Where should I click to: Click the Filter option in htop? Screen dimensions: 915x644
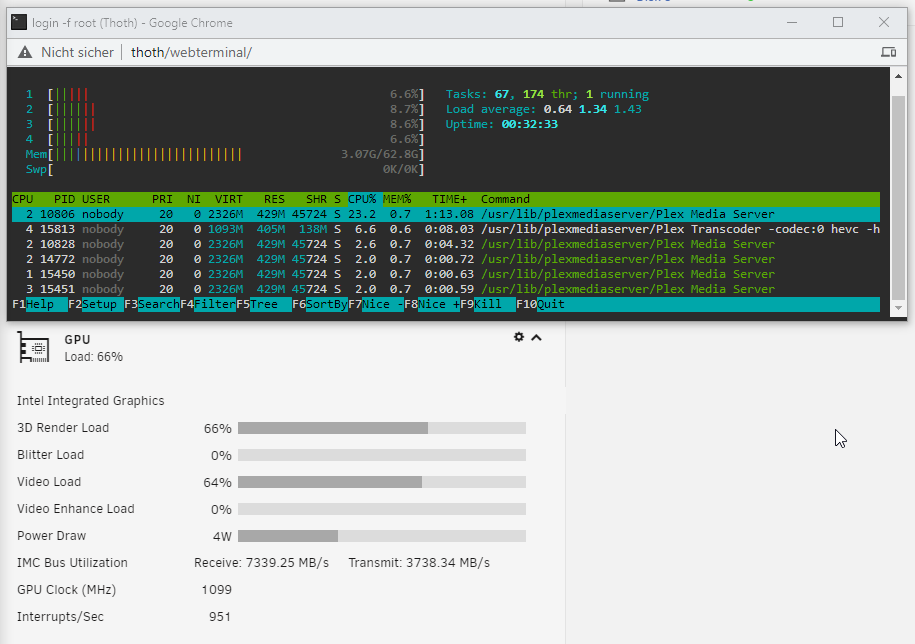click(214, 304)
